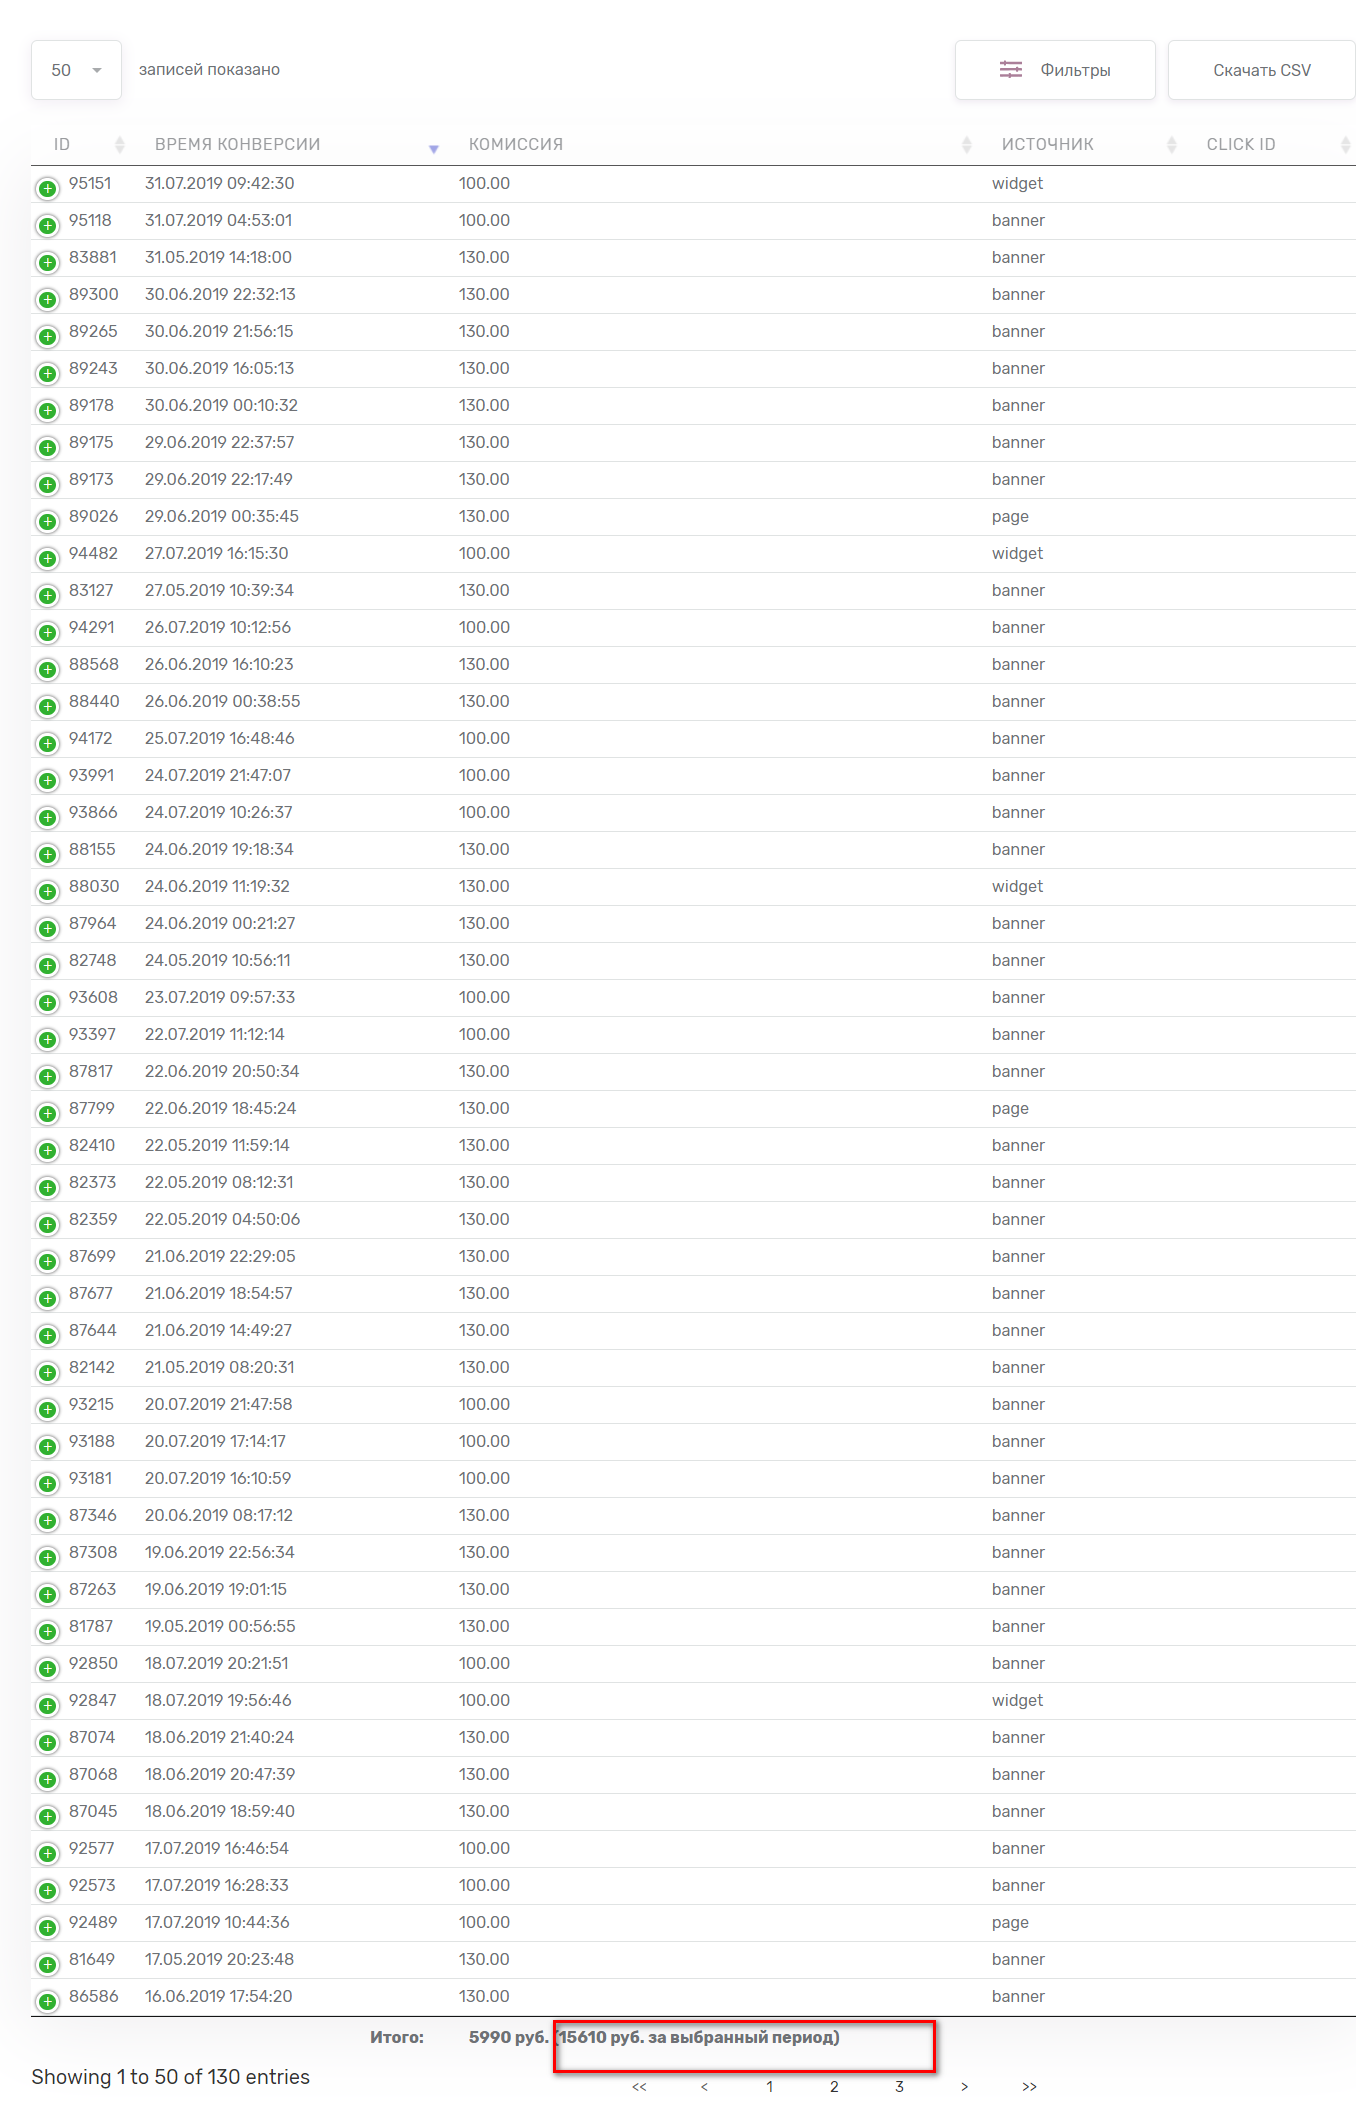Sort table by ИСТОЧНИК column
Image resolution: width=1356 pixels, height=2116 pixels.
(x=1047, y=144)
